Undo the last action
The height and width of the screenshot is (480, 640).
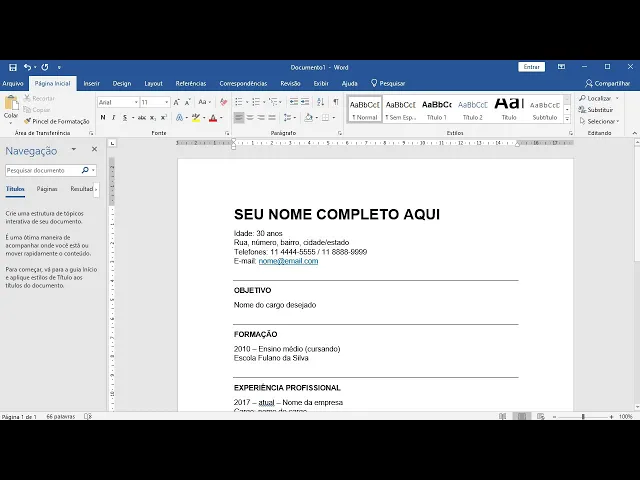[27, 67]
